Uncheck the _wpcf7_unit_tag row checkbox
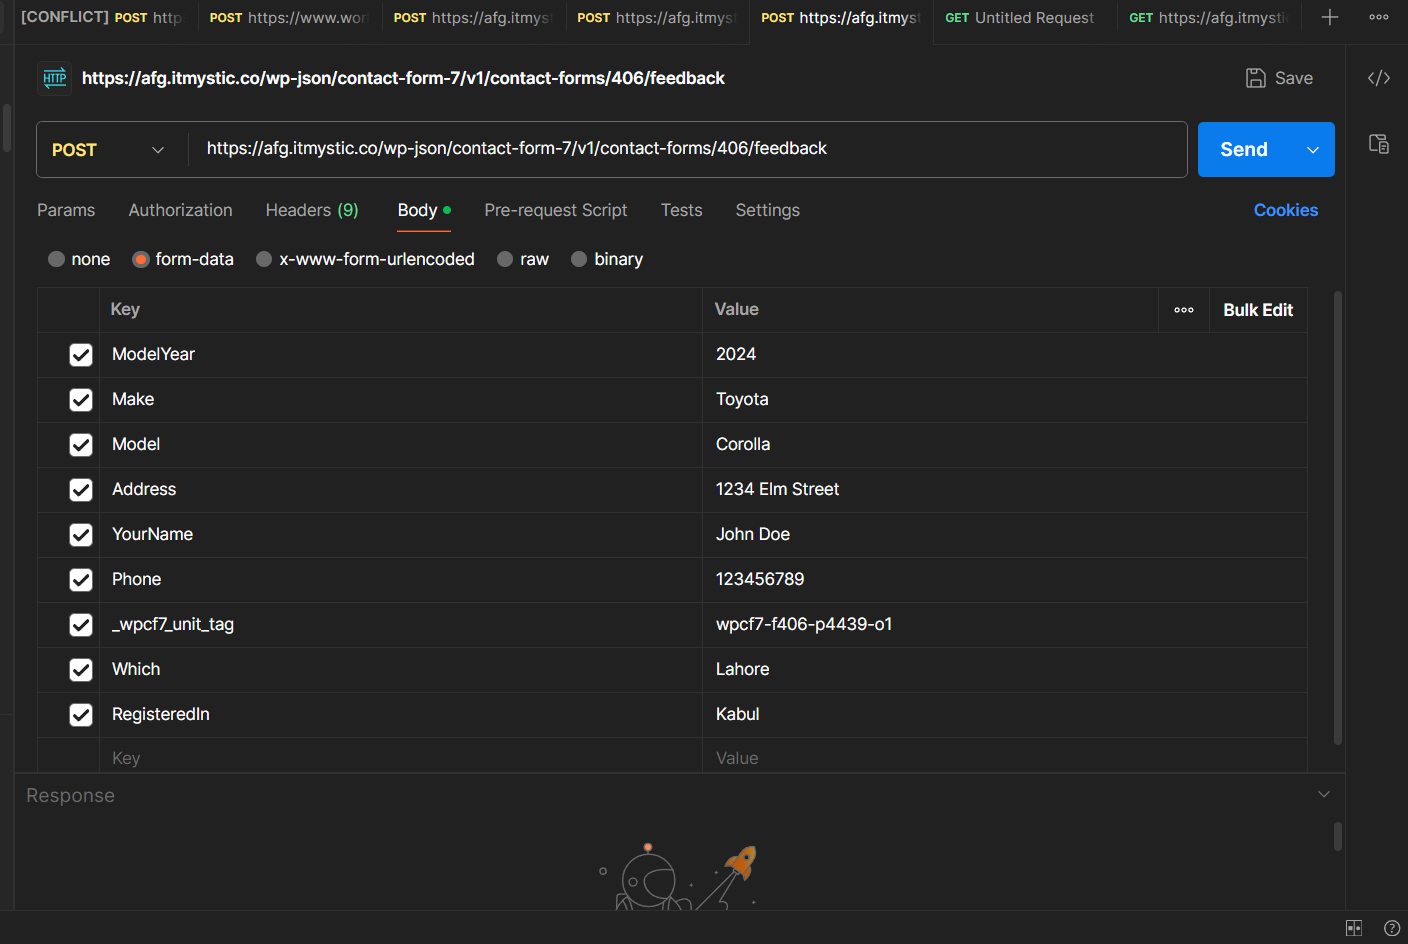Image resolution: width=1408 pixels, height=944 pixels. click(x=81, y=625)
